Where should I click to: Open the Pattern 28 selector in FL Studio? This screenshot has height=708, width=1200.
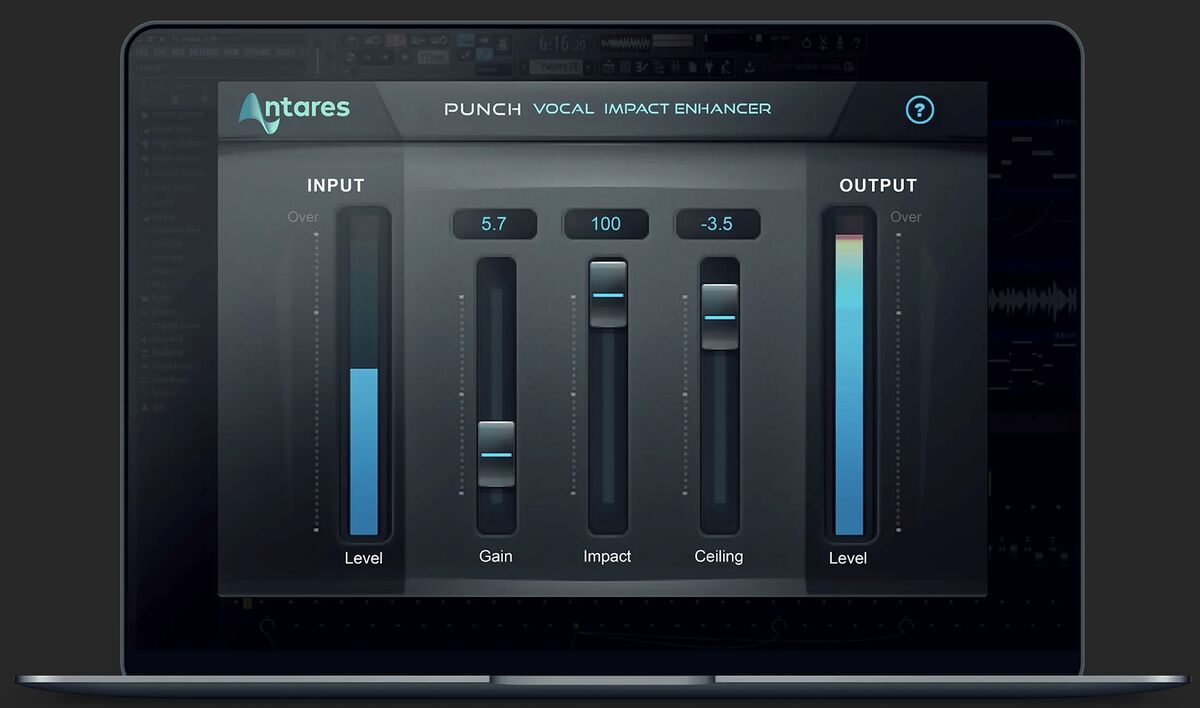tap(558, 67)
